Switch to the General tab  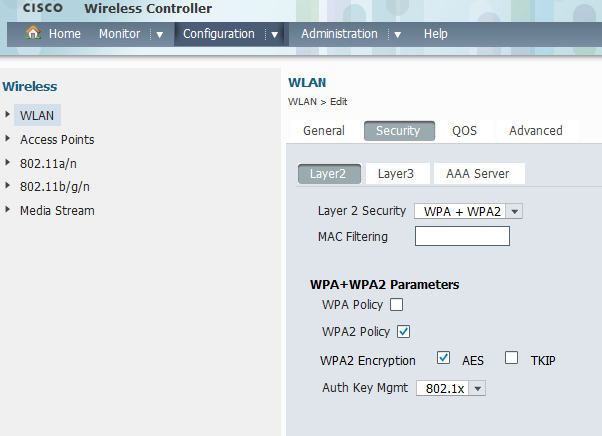[324, 130]
